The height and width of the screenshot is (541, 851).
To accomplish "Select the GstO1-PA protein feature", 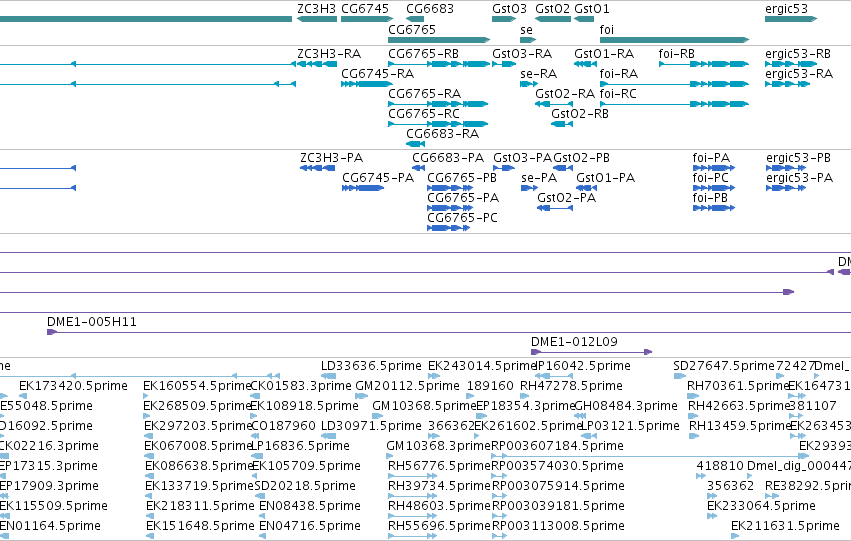I will click(587, 188).
